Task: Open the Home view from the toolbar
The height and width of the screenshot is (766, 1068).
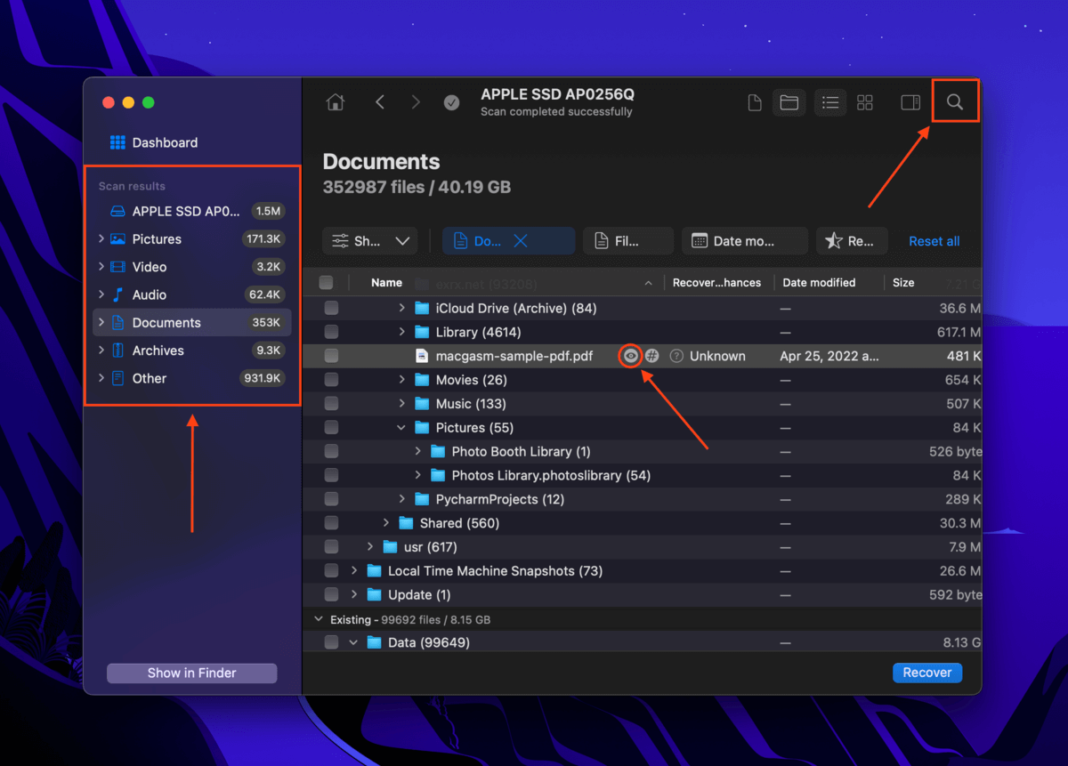Action: 334,101
